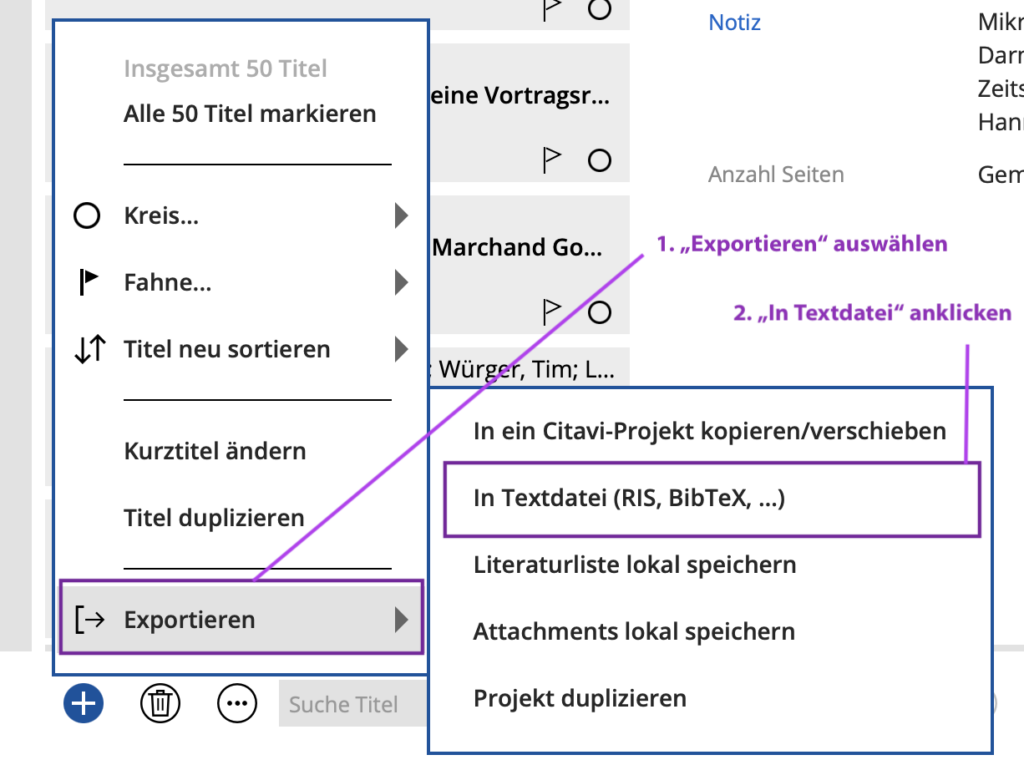Screen dimensions: 1024x765
Task: Open the Exportieren menu entry
Action: tap(241, 617)
